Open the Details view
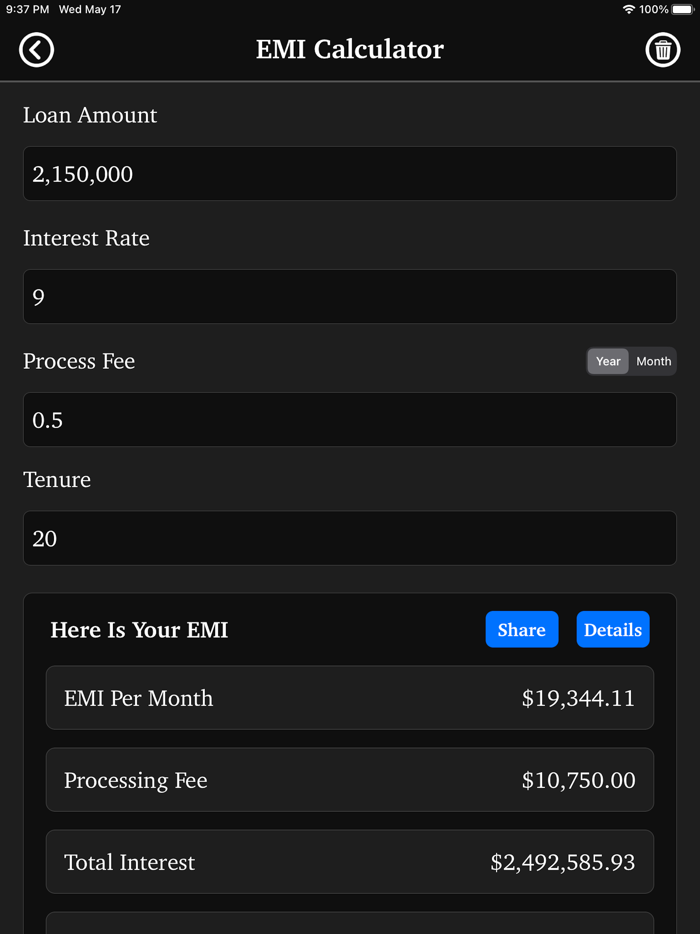 point(613,629)
